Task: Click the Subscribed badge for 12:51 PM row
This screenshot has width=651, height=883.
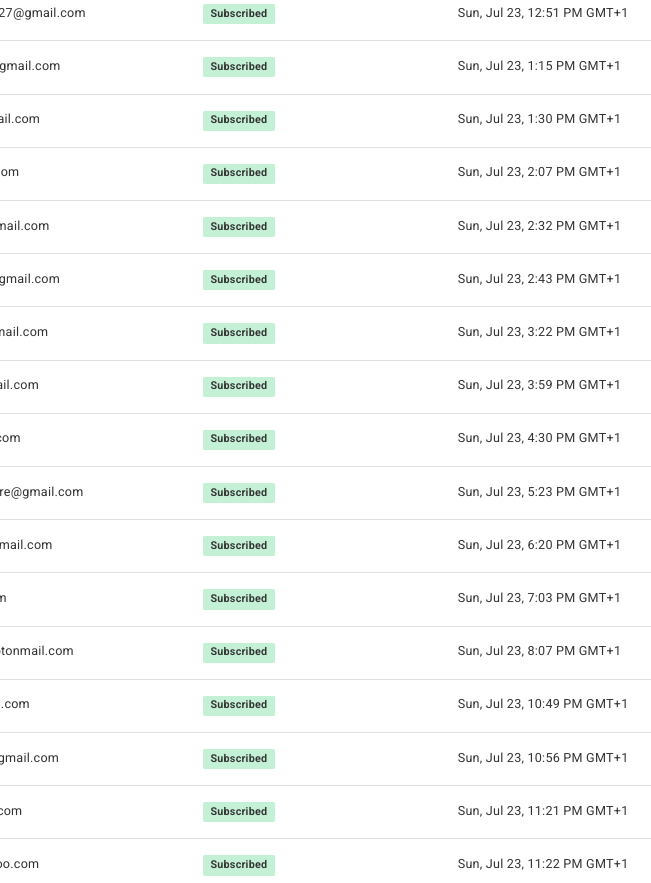Action: [x=239, y=14]
